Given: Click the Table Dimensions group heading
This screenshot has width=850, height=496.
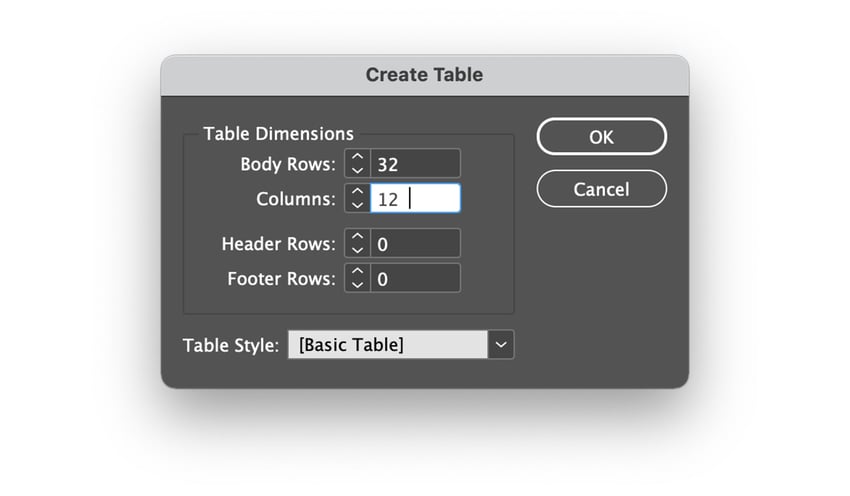Looking at the screenshot, I should [x=278, y=133].
